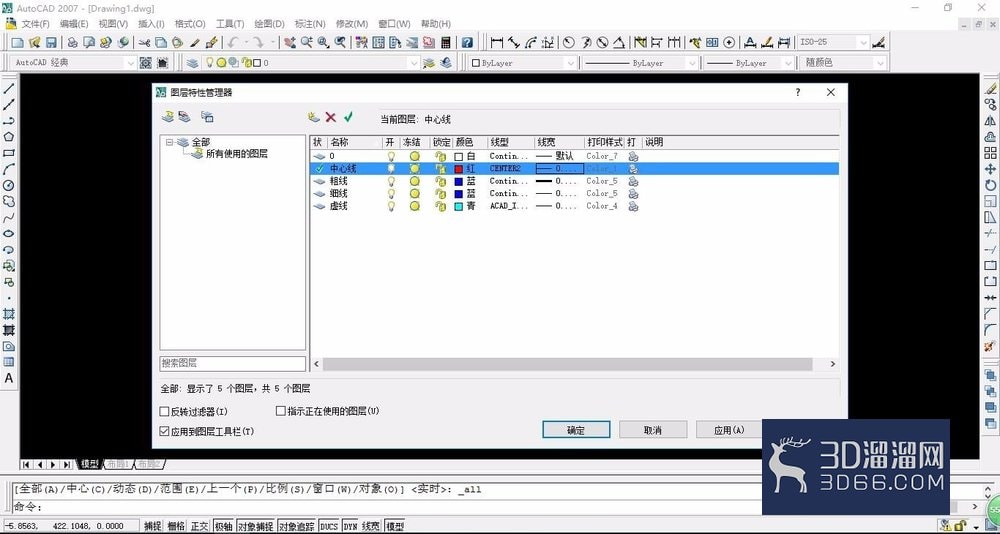Toggle the plot printer icon for layer 0
The width and height of the screenshot is (1000, 534).
[633, 156]
